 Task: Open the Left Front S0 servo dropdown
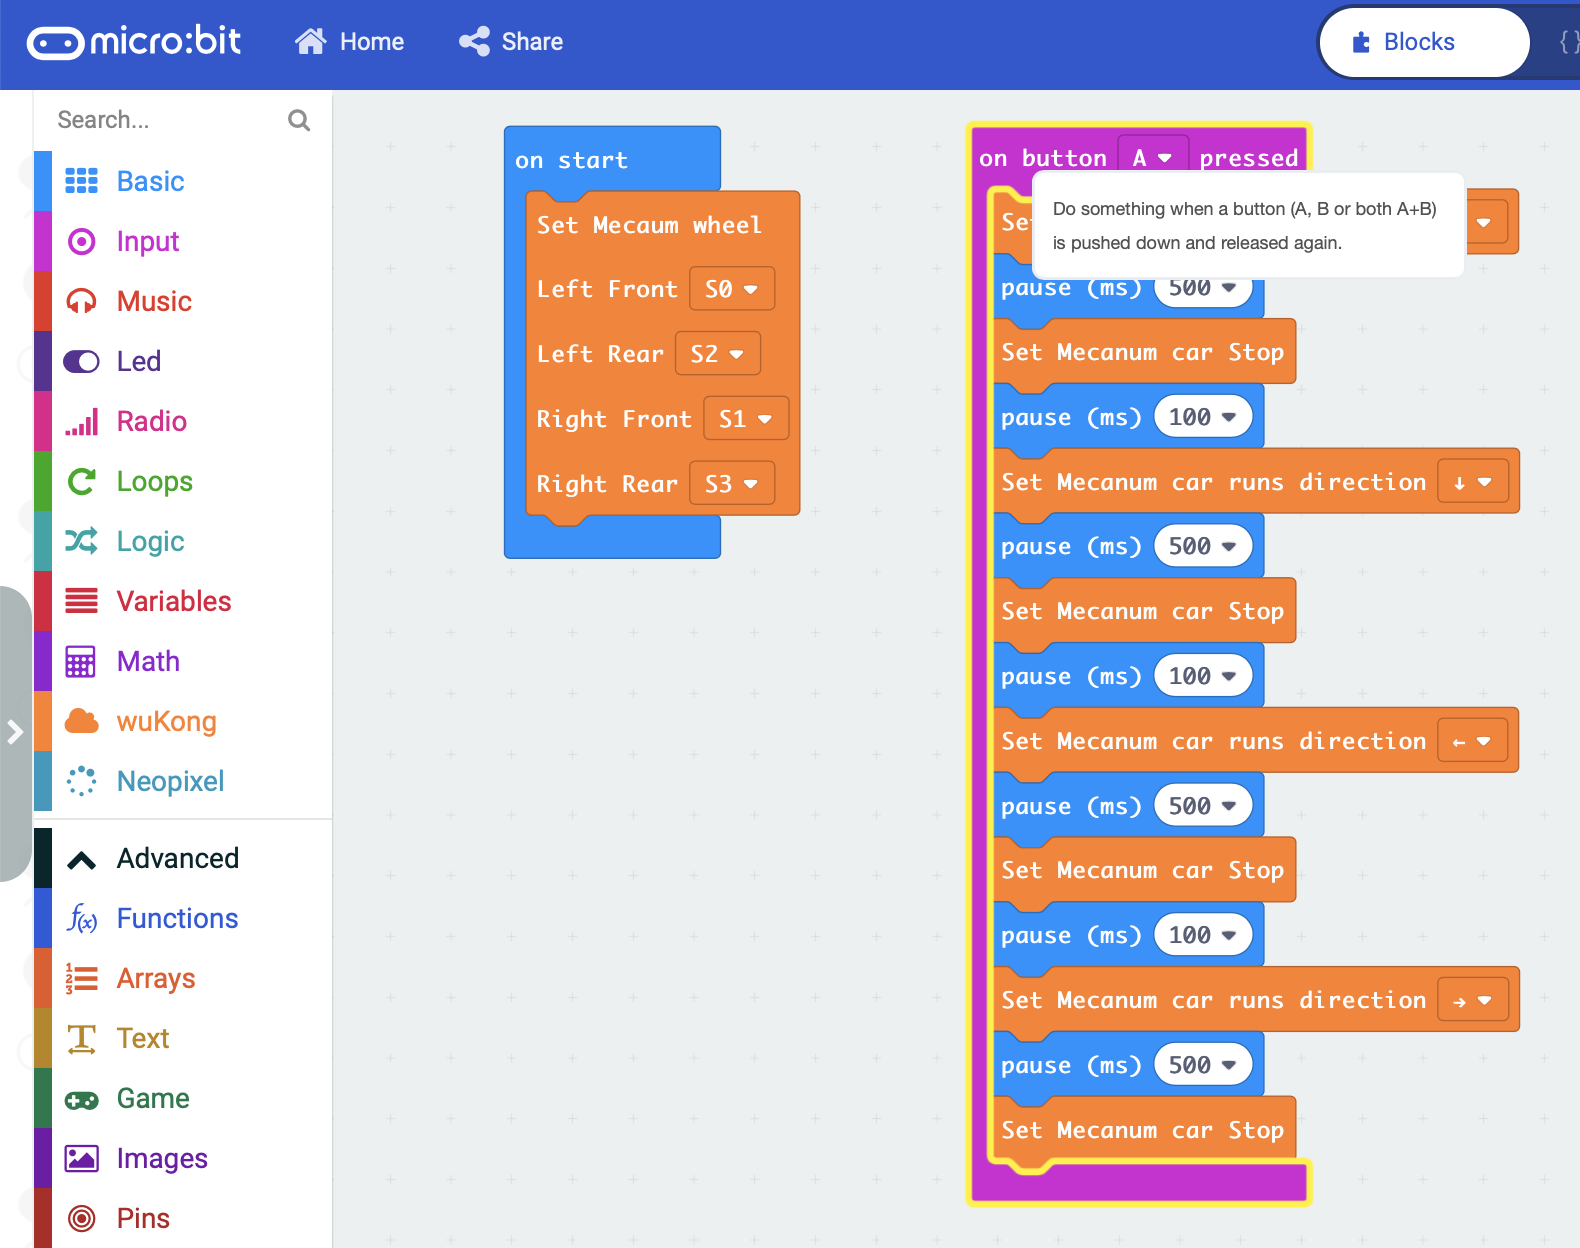click(x=731, y=289)
